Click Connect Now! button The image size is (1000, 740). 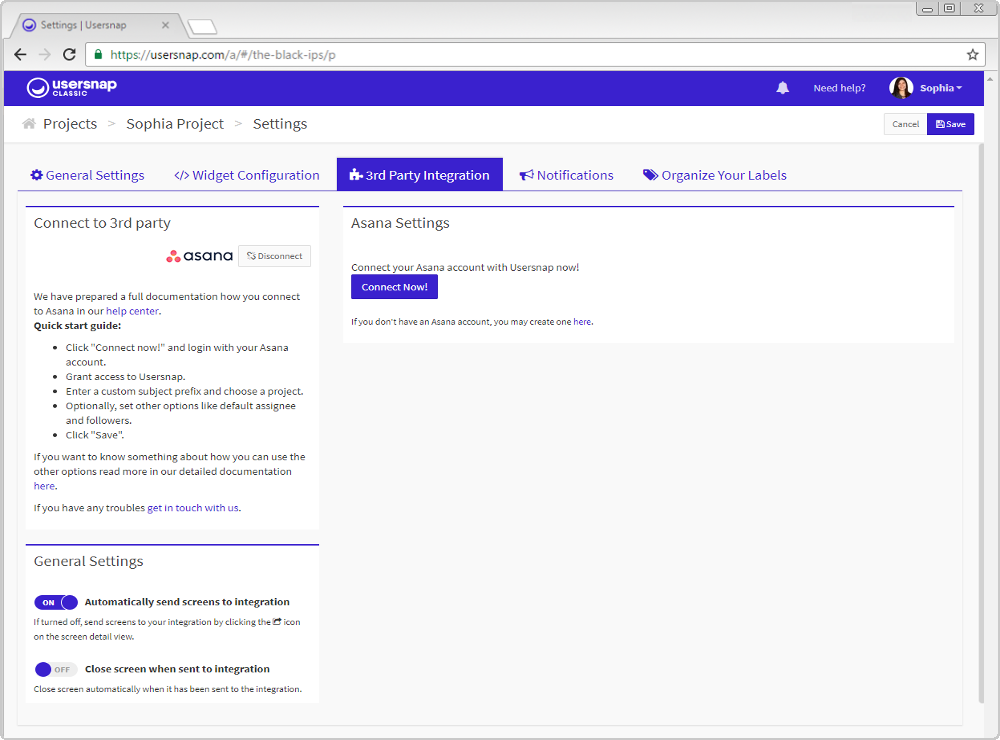394,287
